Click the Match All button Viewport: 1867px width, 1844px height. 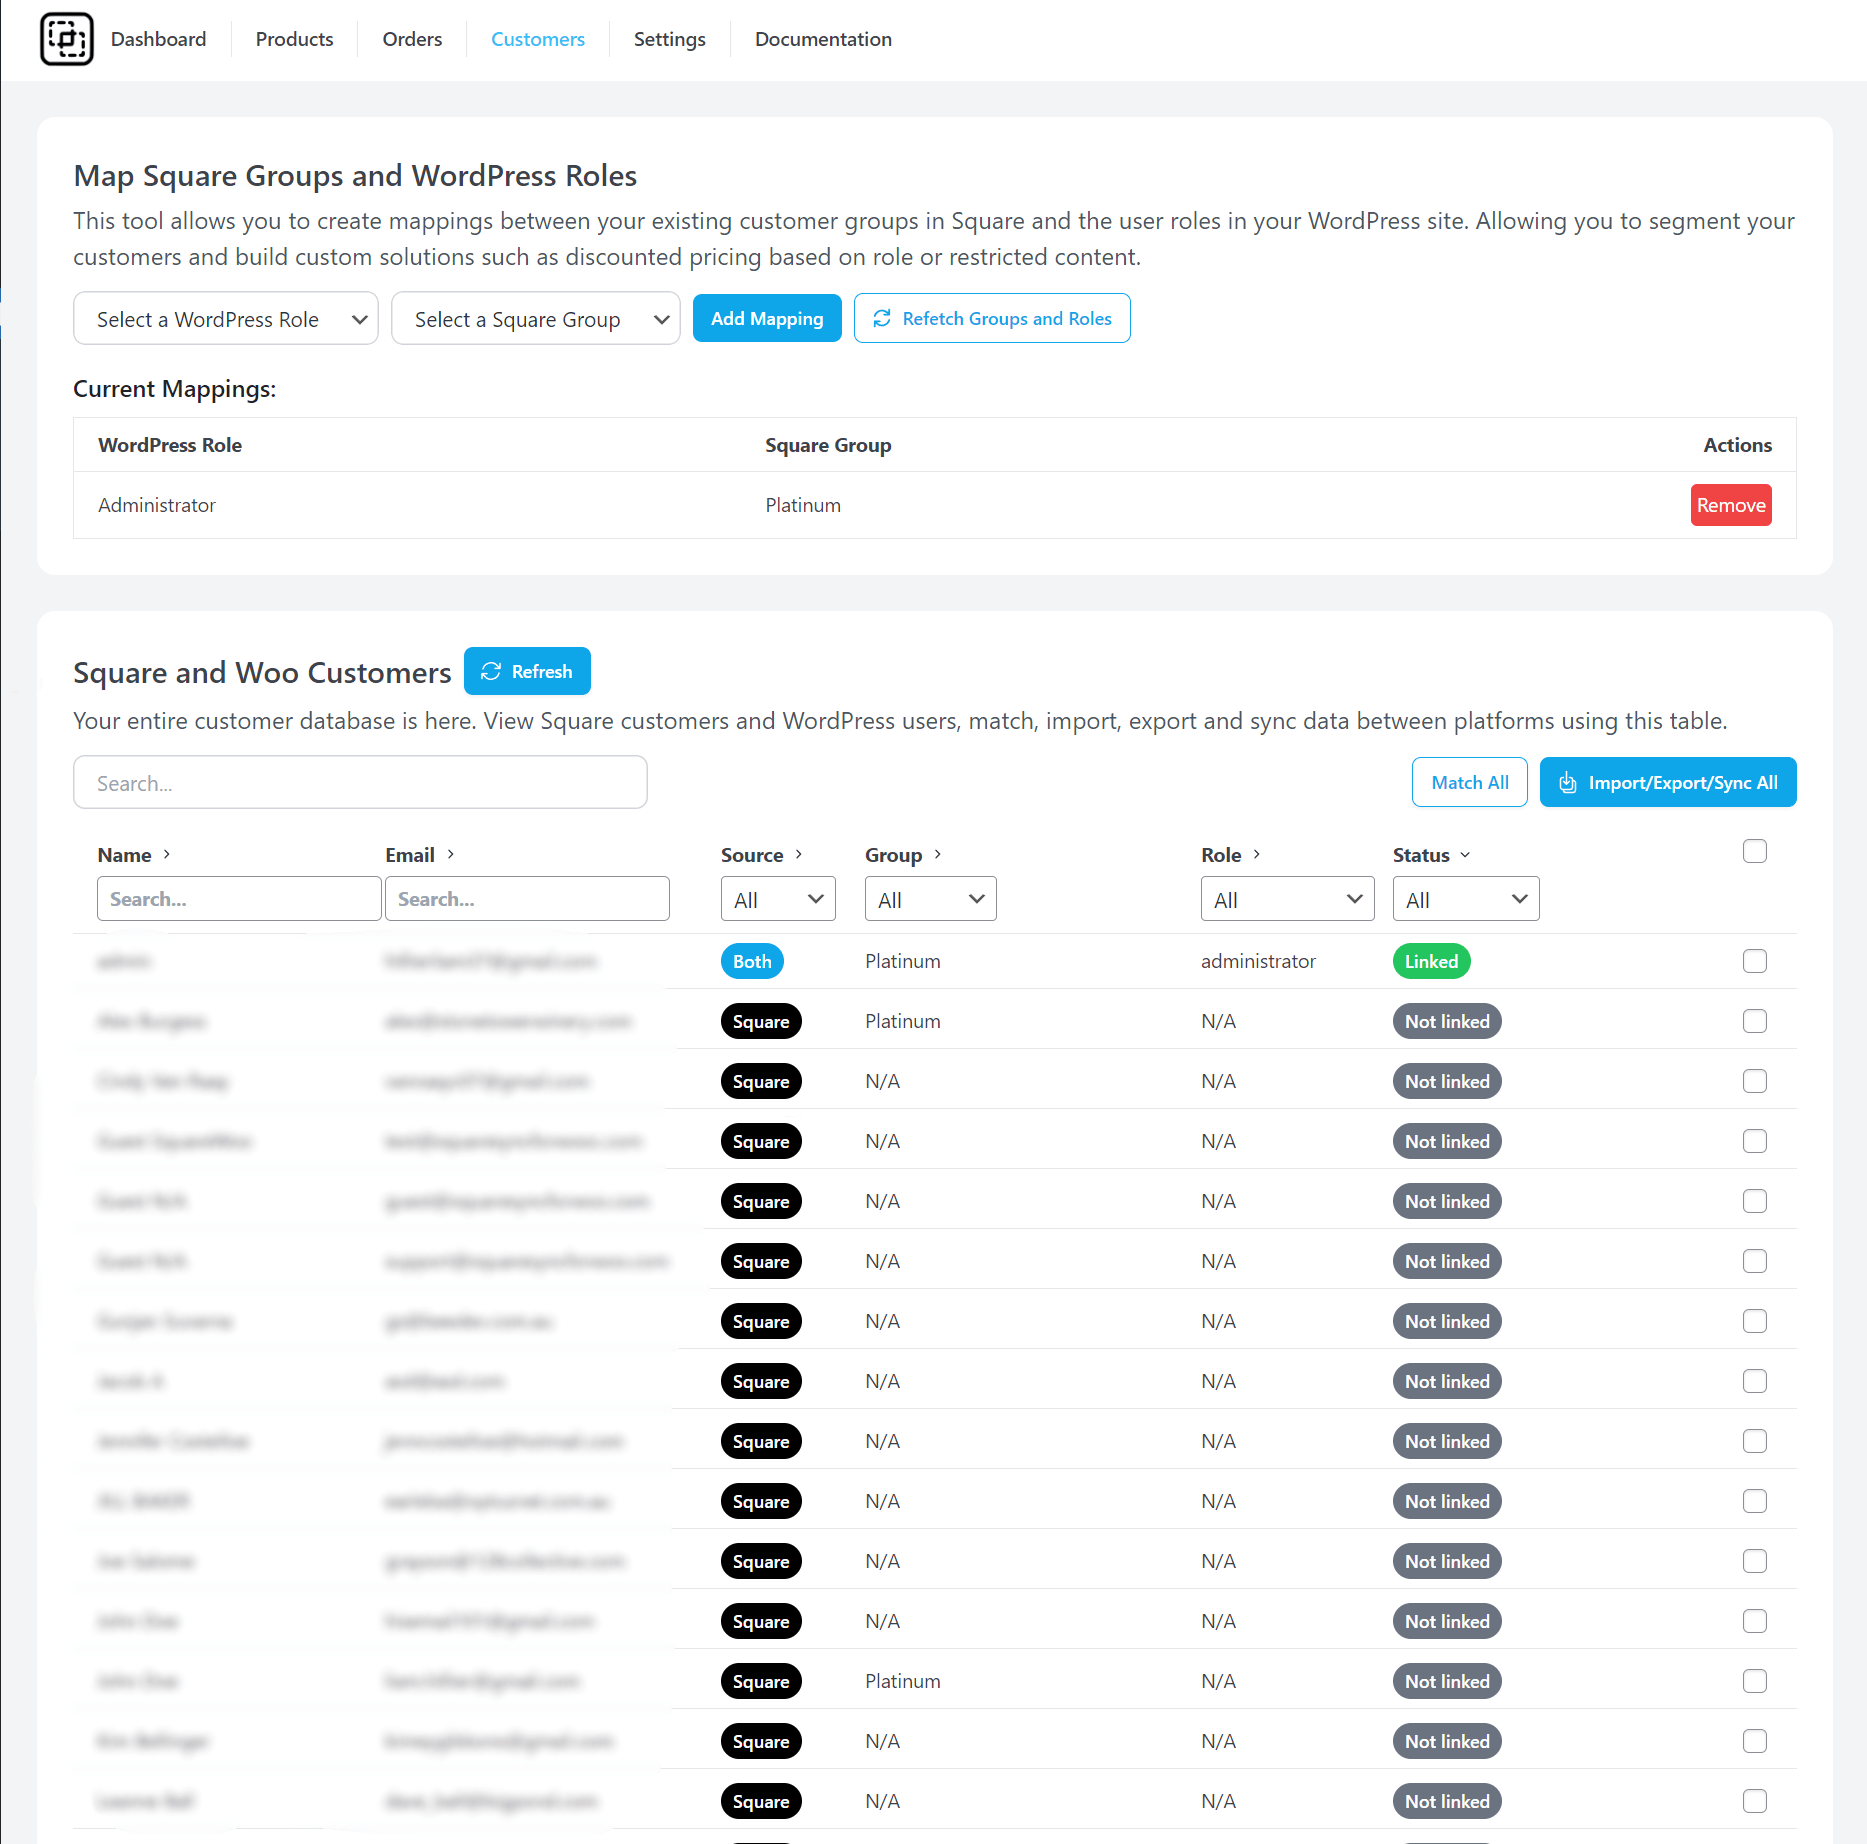pyautogui.click(x=1469, y=782)
